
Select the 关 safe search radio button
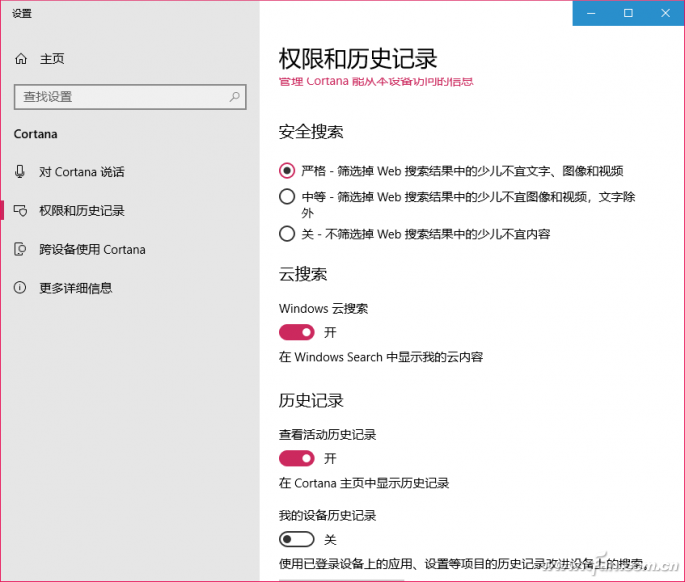287,234
